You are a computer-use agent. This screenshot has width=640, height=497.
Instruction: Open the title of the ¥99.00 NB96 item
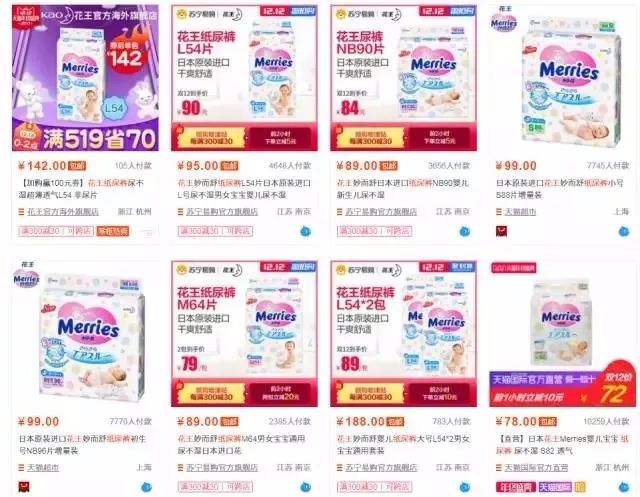tap(82, 445)
